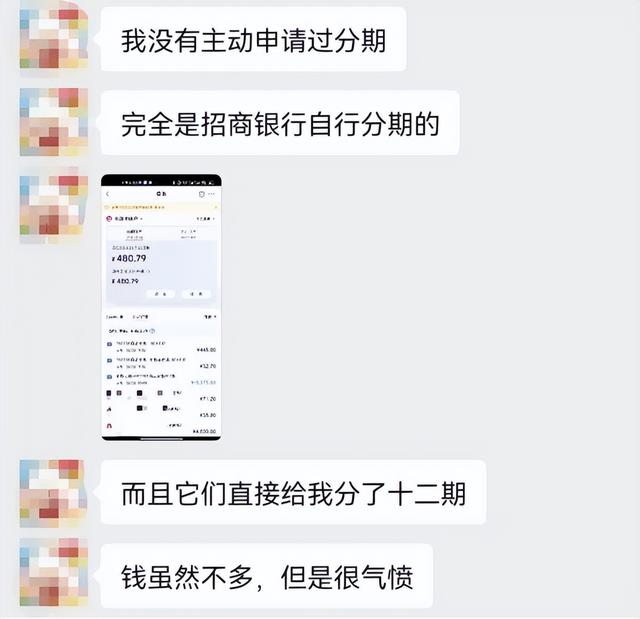Expand the top-right selector in the account row
Viewport: 640px width, 619px height.
205,219
